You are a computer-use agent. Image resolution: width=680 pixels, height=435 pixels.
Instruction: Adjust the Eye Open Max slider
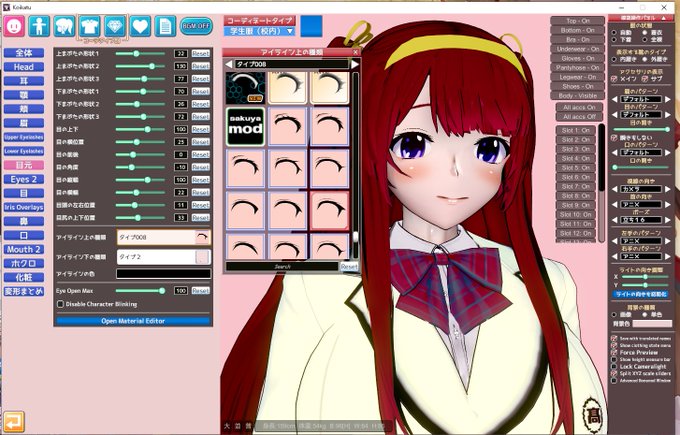click(140, 291)
